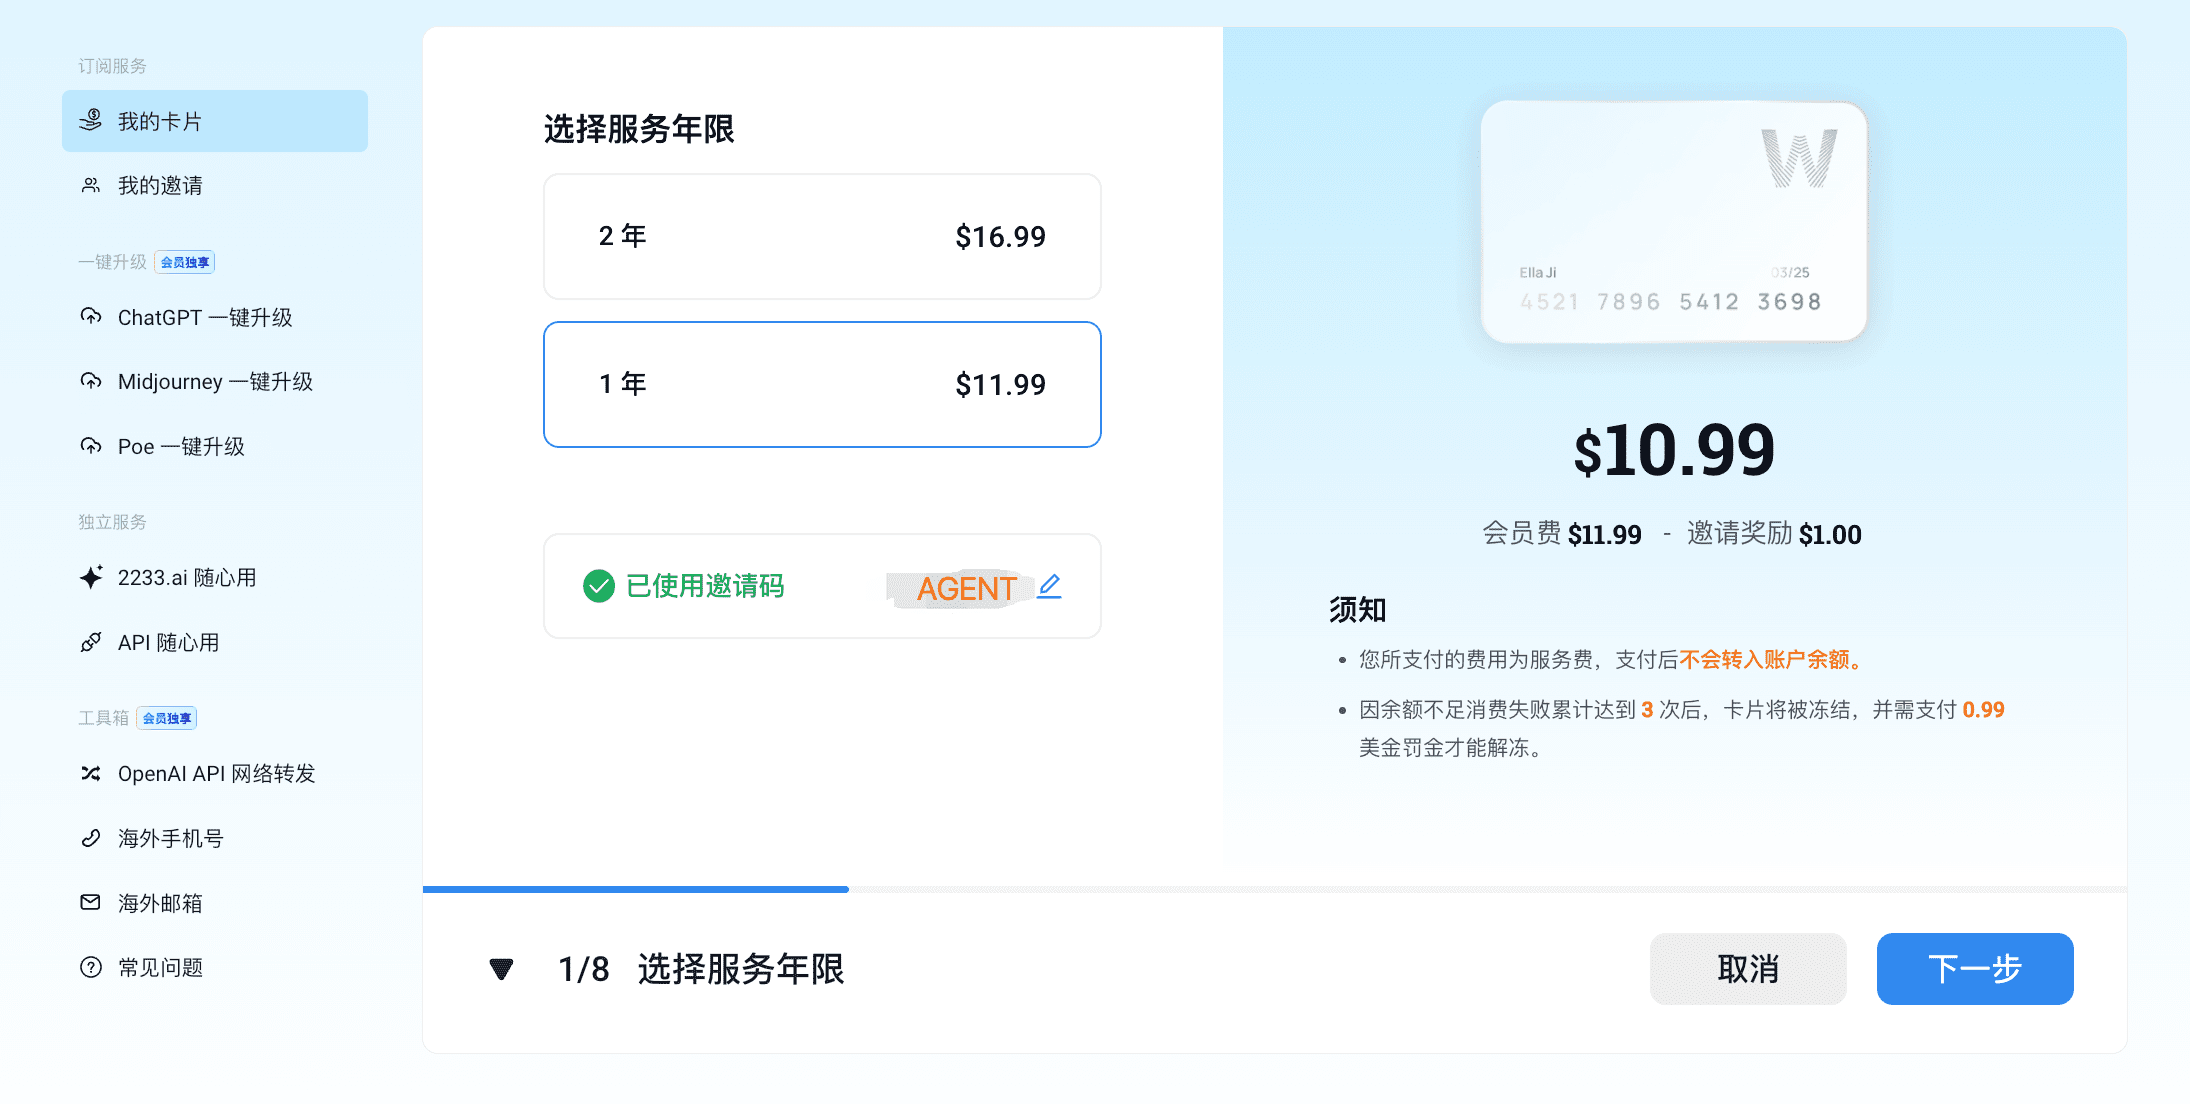Click the green invitation code checkmark
Image resolution: width=2190 pixels, height=1104 pixels.
point(599,586)
